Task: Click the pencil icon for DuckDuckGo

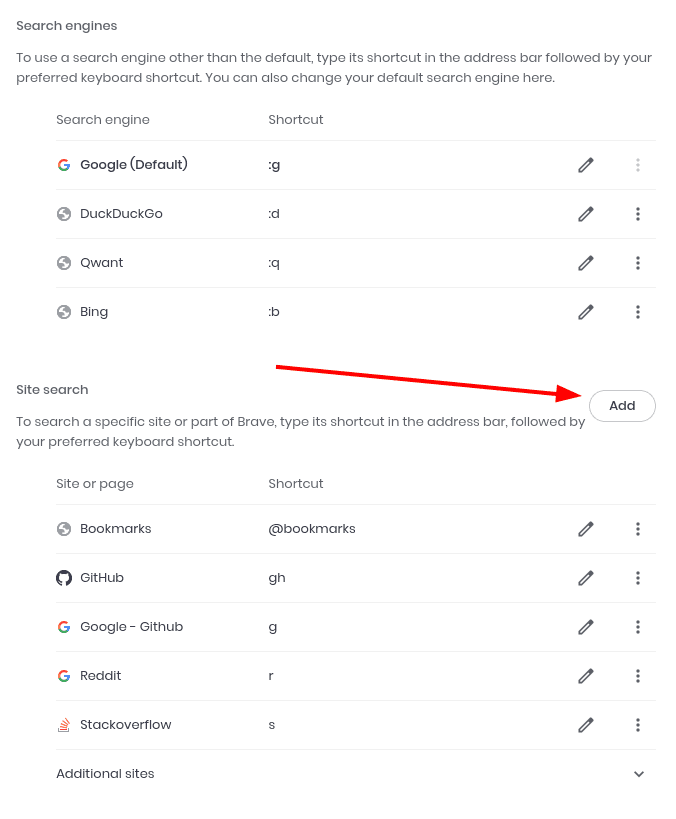Action: [x=586, y=214]
